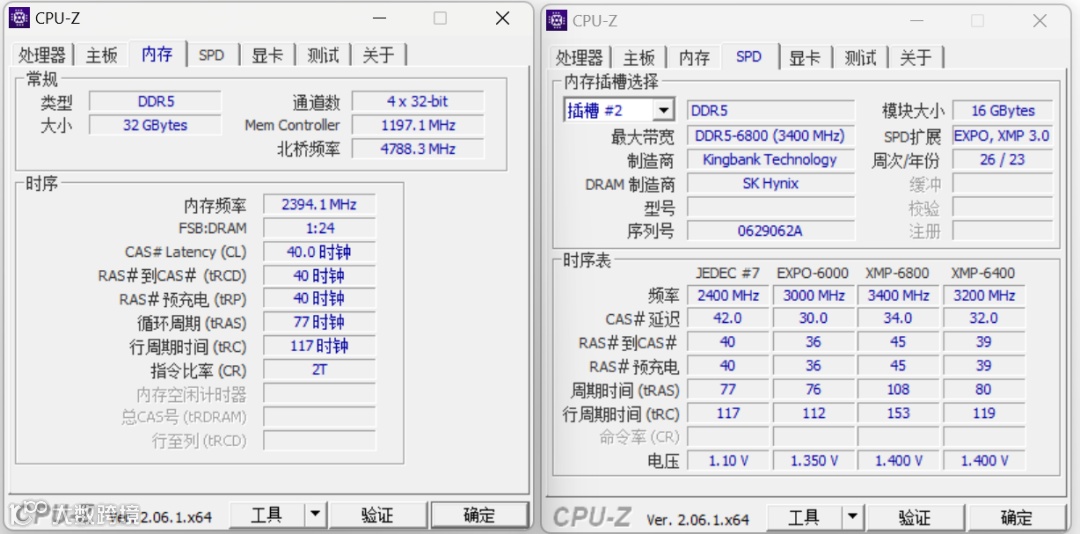Open 显卡 tab in left CPU-Z window
The height and width of the screenshot is (534, 1080).
click(x=267, y=55)
